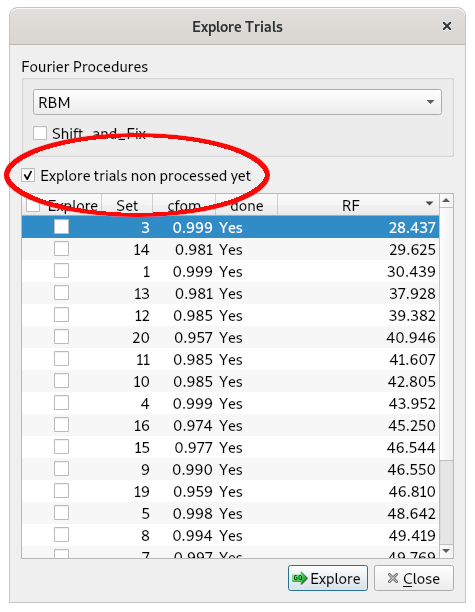Click the scrollbar down arrow of the trials list

[x=446, y=551]
